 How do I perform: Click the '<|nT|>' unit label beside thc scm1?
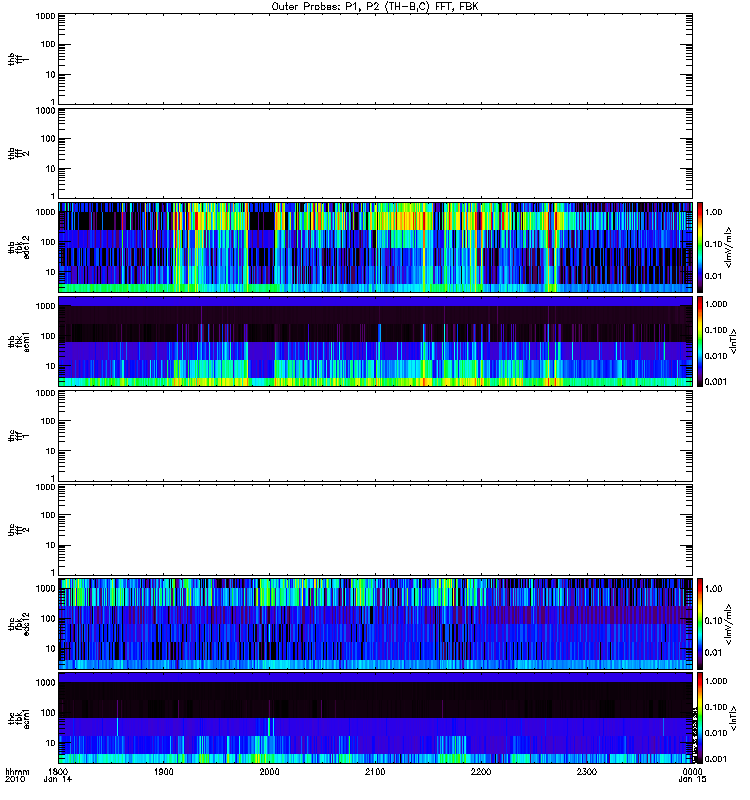click(733, 718)
